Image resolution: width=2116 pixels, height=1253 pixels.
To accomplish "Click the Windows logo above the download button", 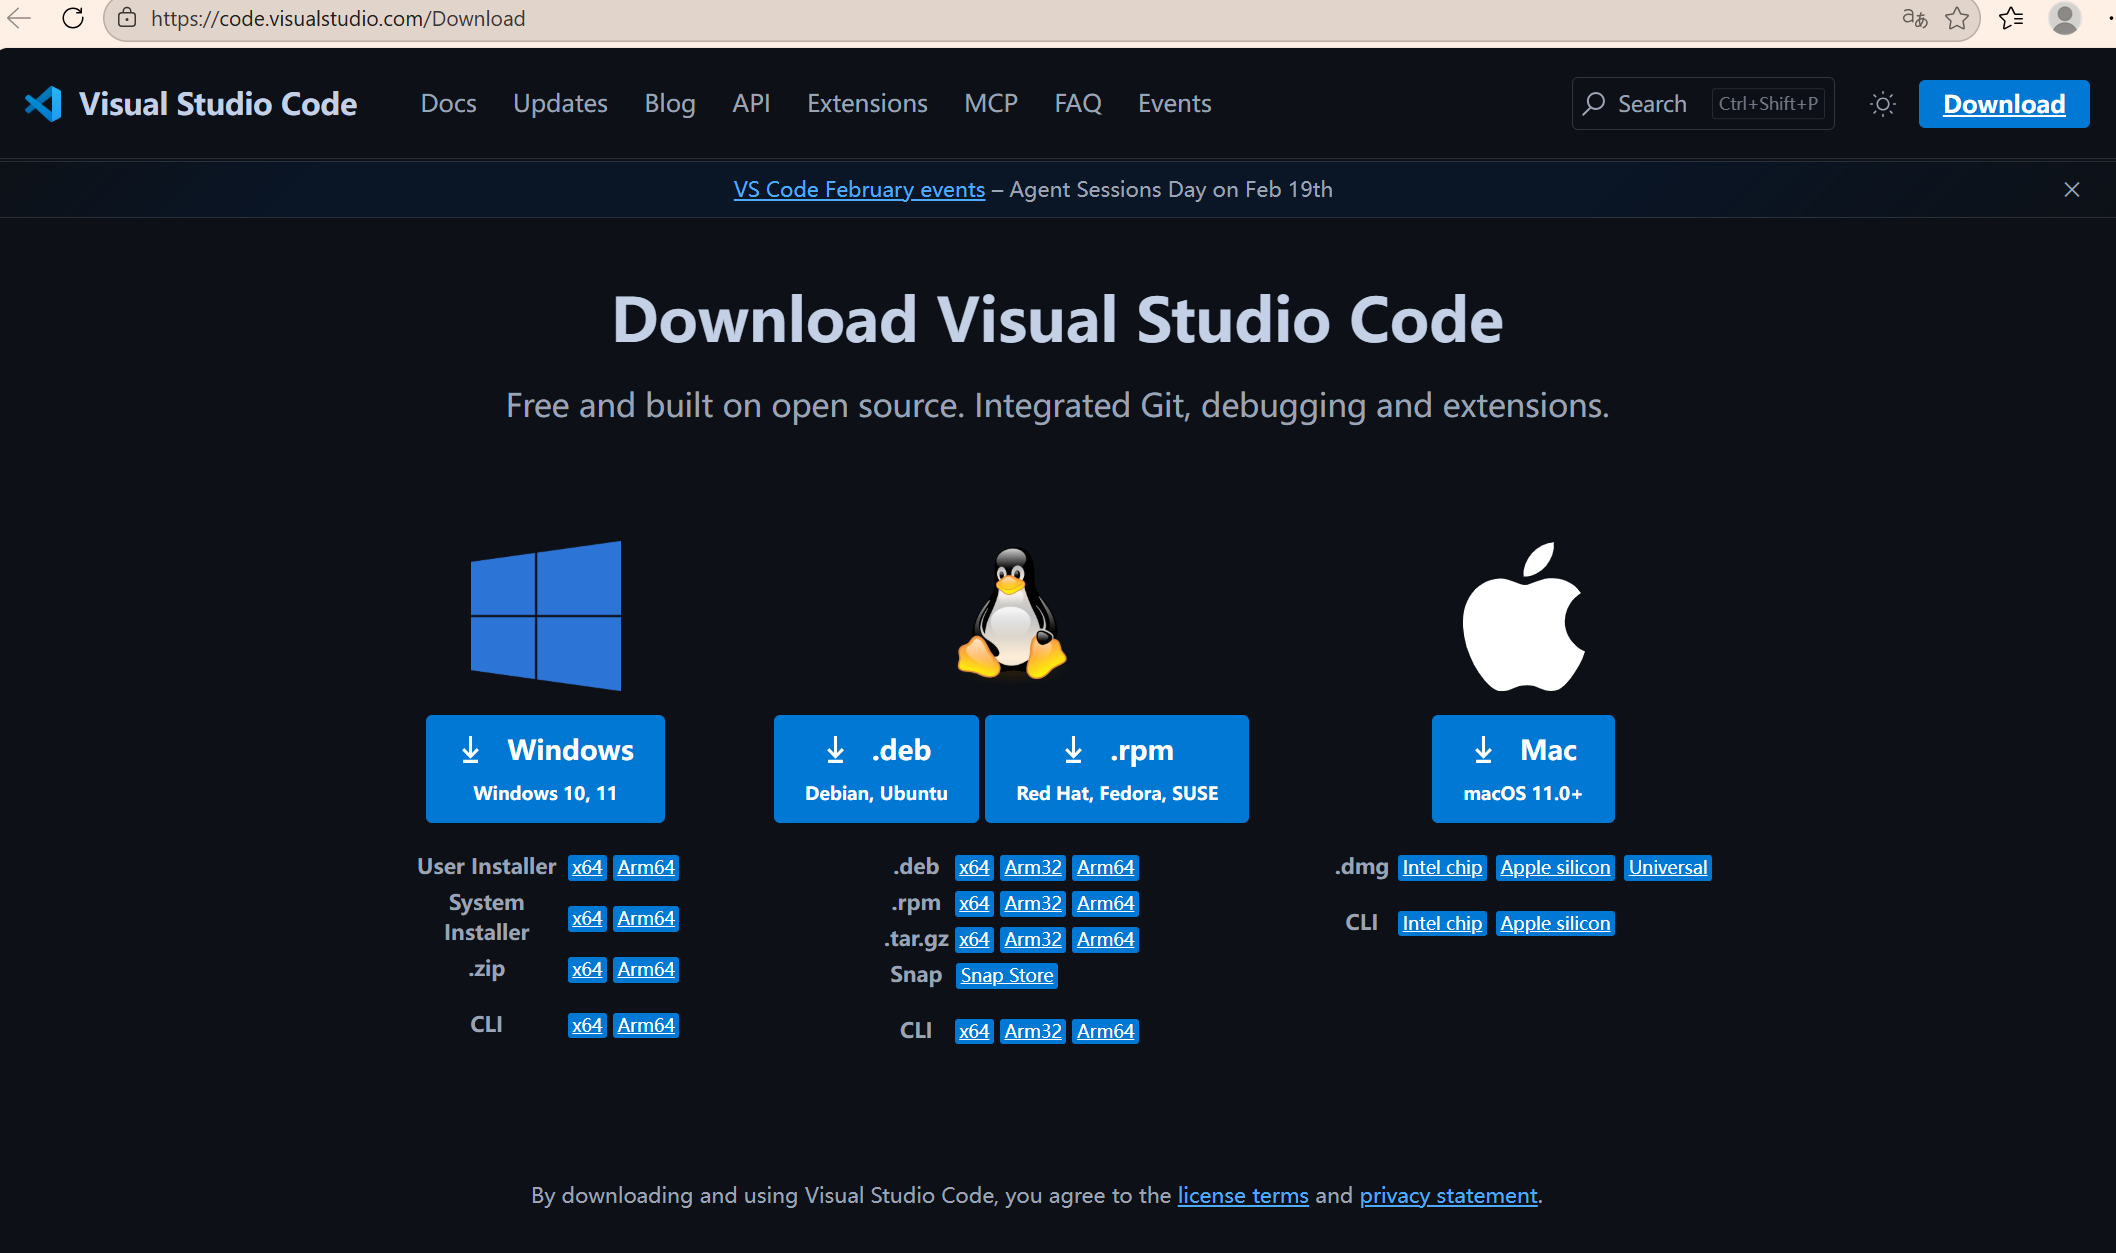I will point(545,614).
